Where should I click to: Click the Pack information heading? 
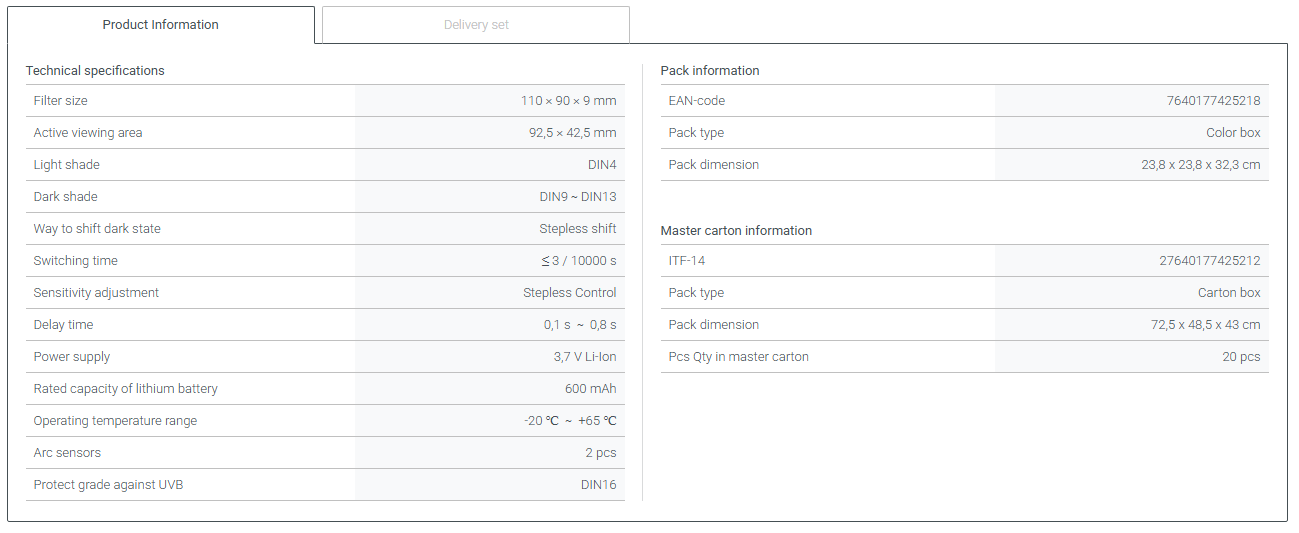tap(710, 71)
